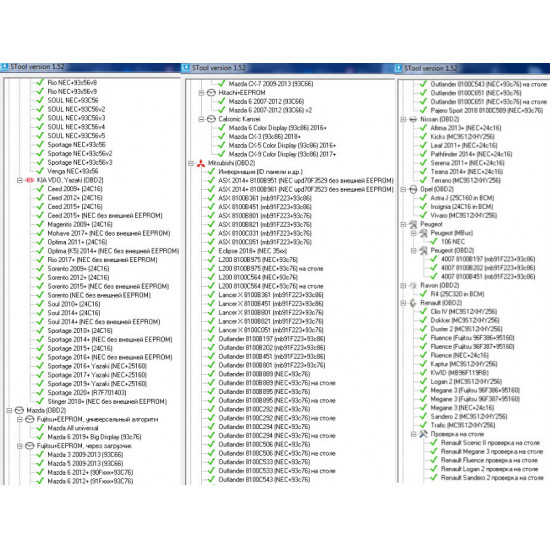
Task: Select Outlander 8100B197 entry
Action: (272, 339)
